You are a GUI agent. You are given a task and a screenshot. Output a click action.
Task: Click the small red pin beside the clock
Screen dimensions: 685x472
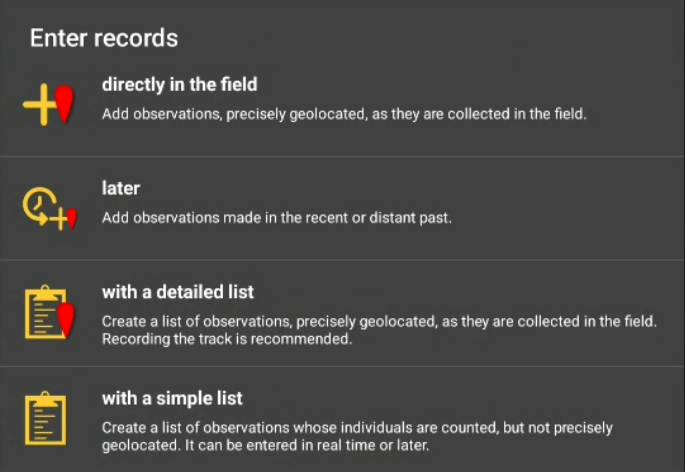point(71,219)
